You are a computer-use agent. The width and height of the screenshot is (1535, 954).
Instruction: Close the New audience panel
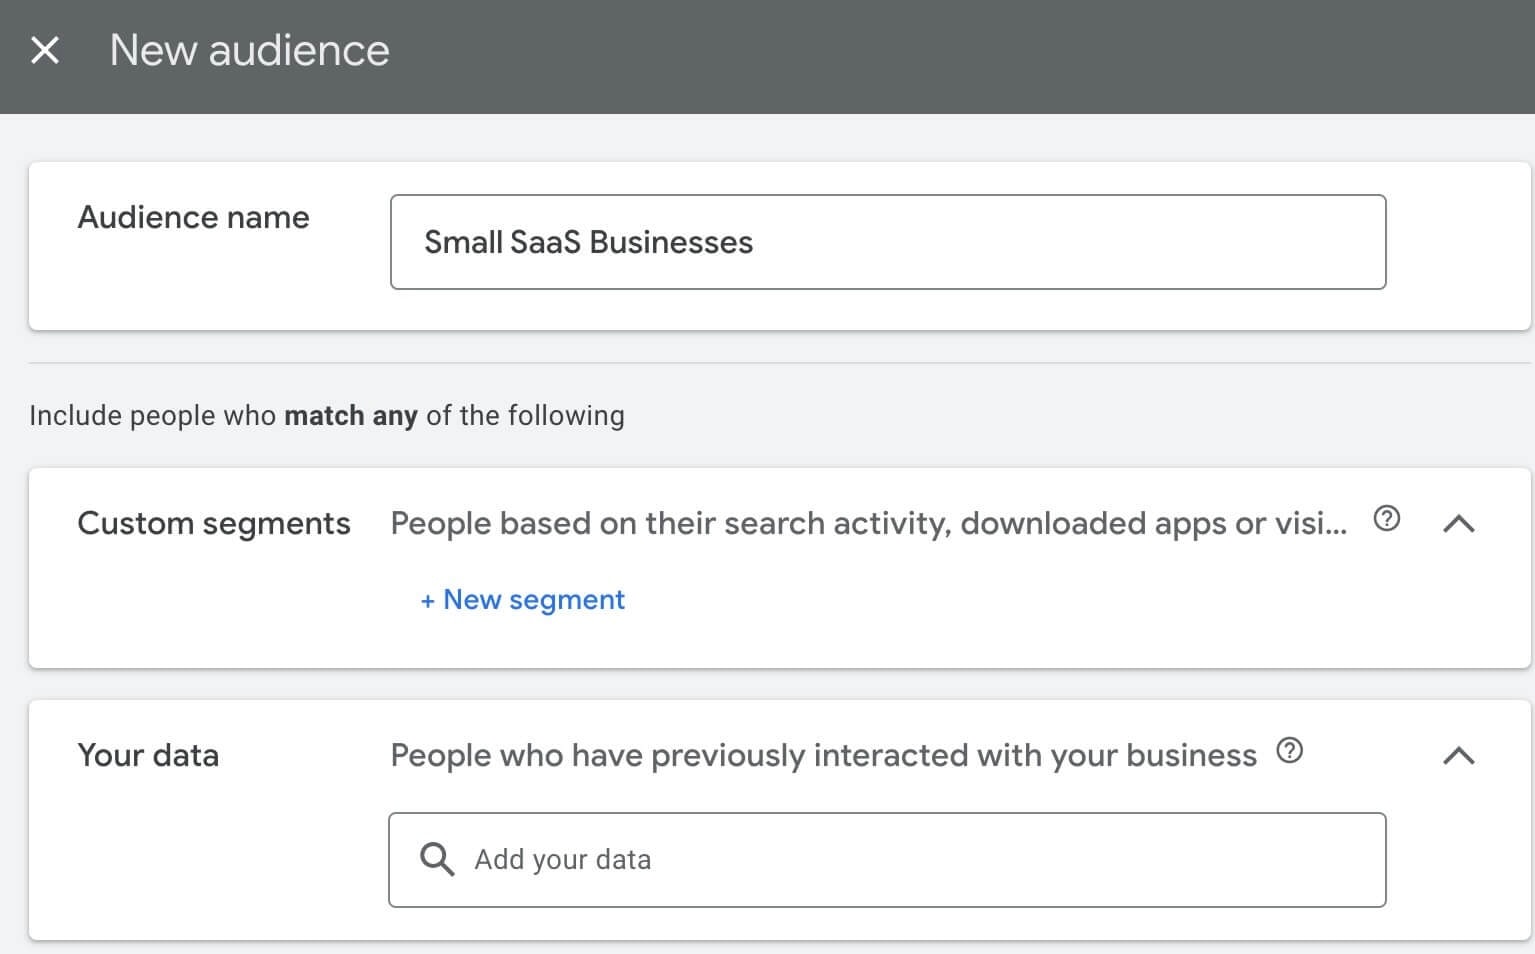click(45, 50)
